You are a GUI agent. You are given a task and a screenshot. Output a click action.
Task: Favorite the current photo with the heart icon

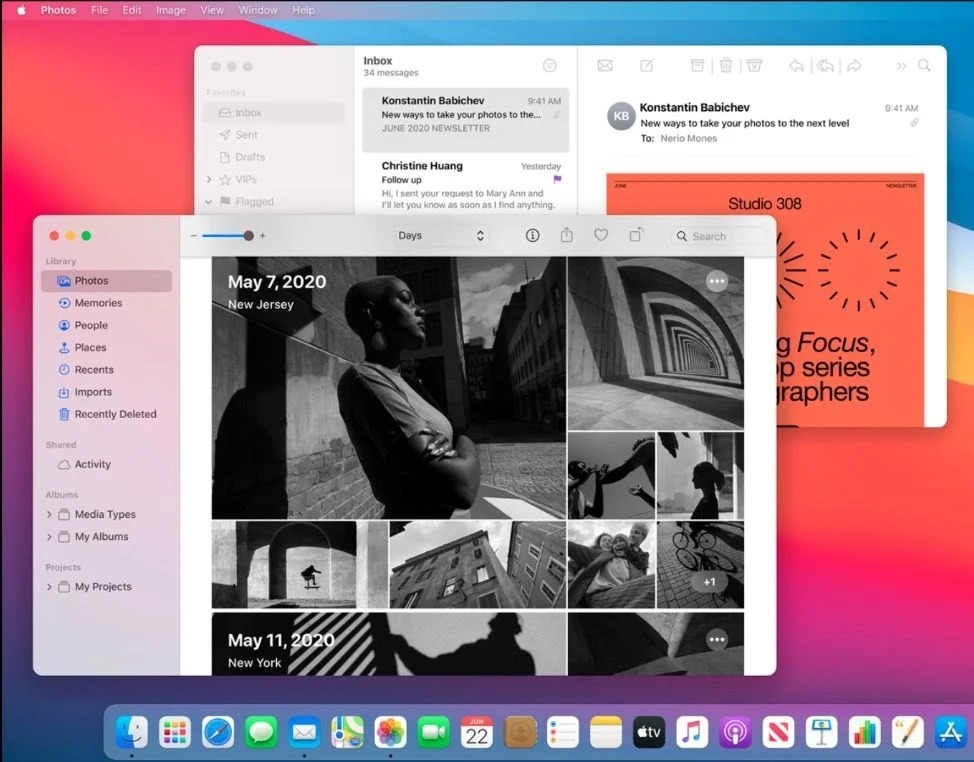(x=601, y=236)
